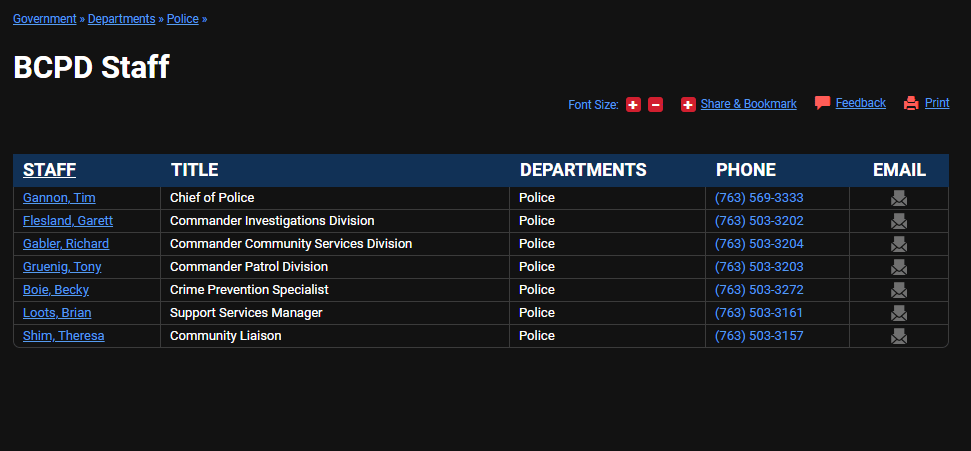The width and height of the screenshot is (971, 451).
Task: Click the red printer icon
Action: 911,103
